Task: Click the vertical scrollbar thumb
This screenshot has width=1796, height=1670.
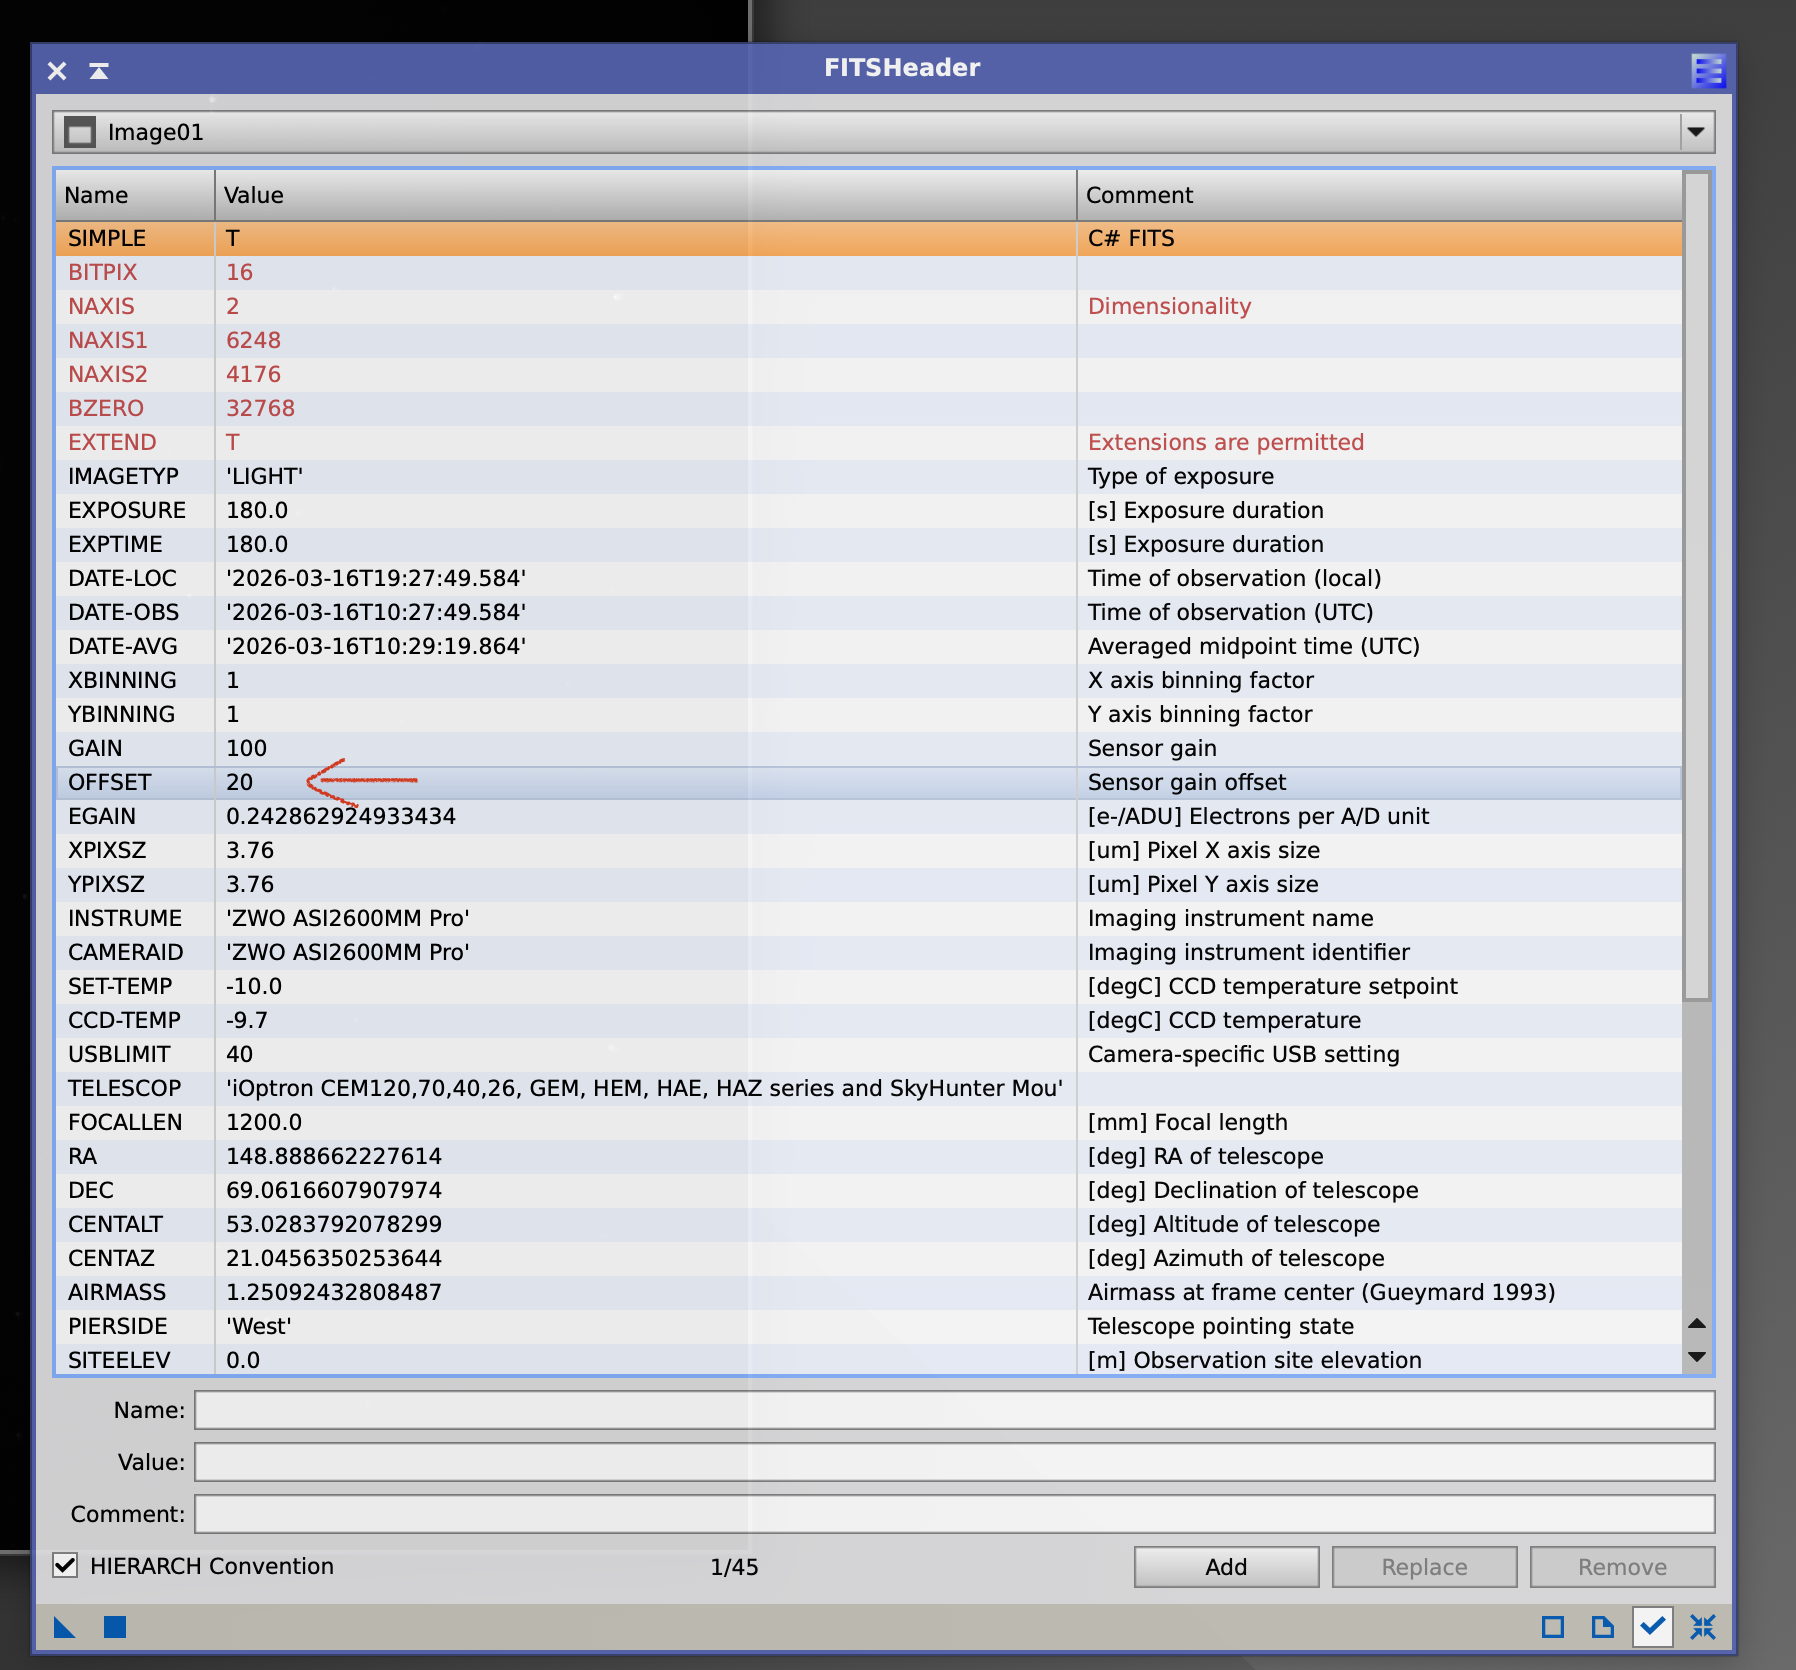Action: coord(1696,590)
